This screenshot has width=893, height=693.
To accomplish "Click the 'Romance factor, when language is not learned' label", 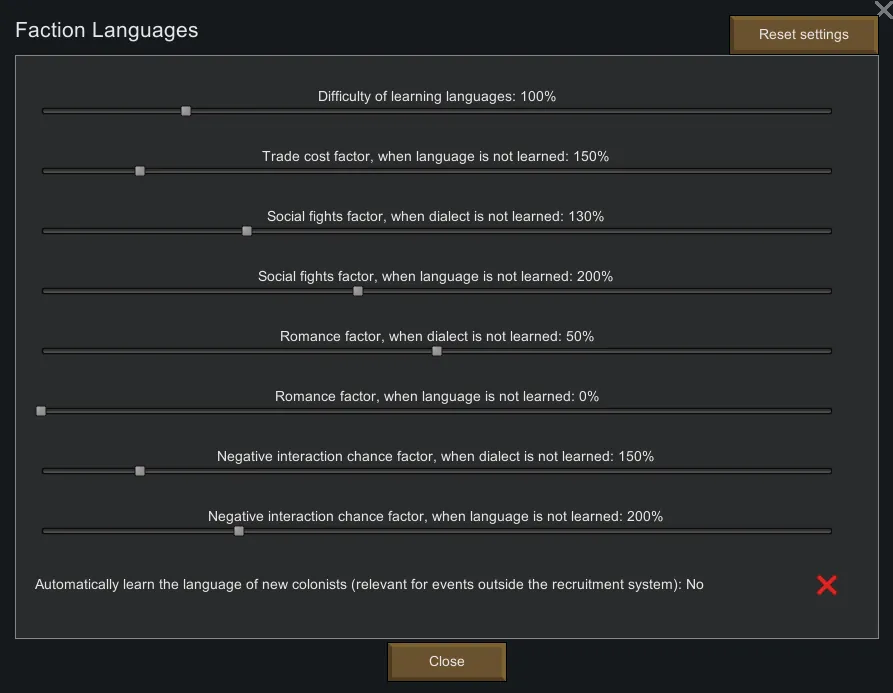I will click(x=436, y=397).
